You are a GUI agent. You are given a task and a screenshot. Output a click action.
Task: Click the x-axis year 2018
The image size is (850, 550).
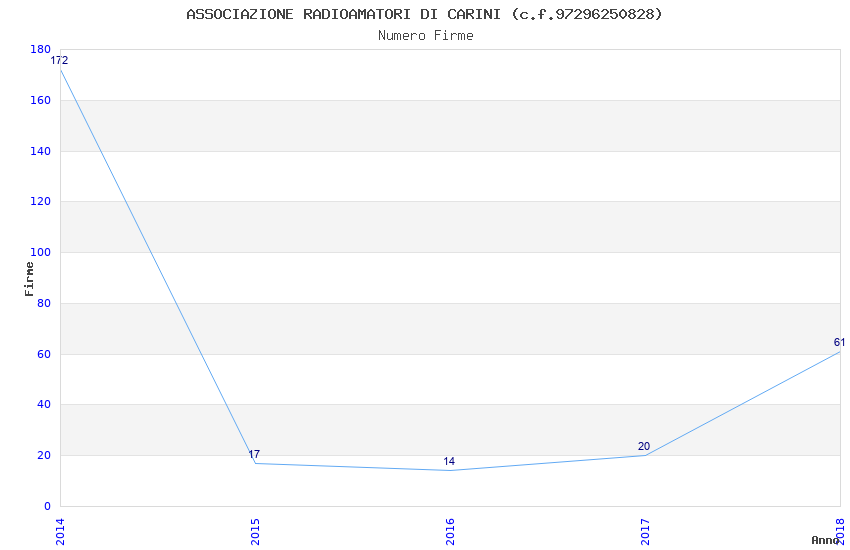840,532
